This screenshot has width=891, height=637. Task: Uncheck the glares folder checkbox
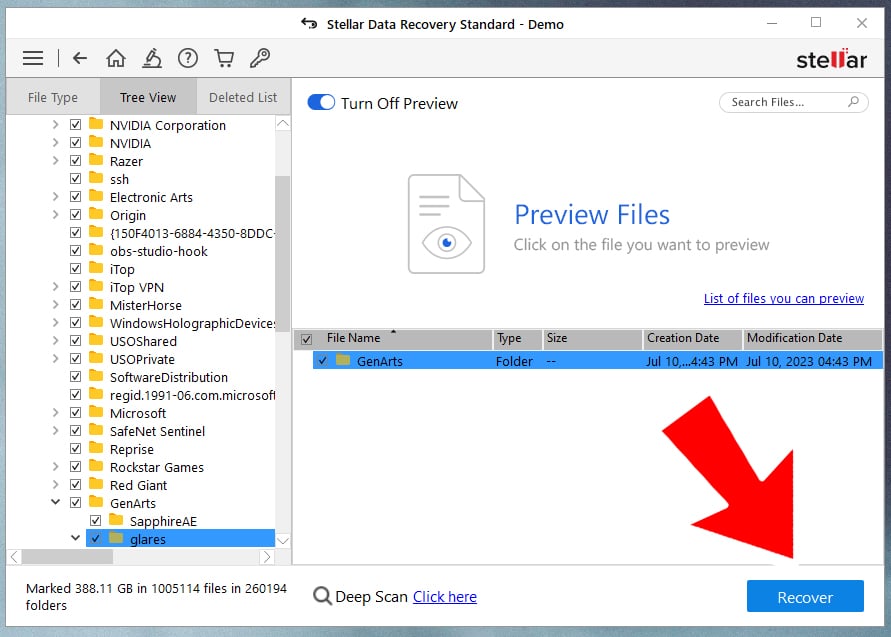[95, 538]
